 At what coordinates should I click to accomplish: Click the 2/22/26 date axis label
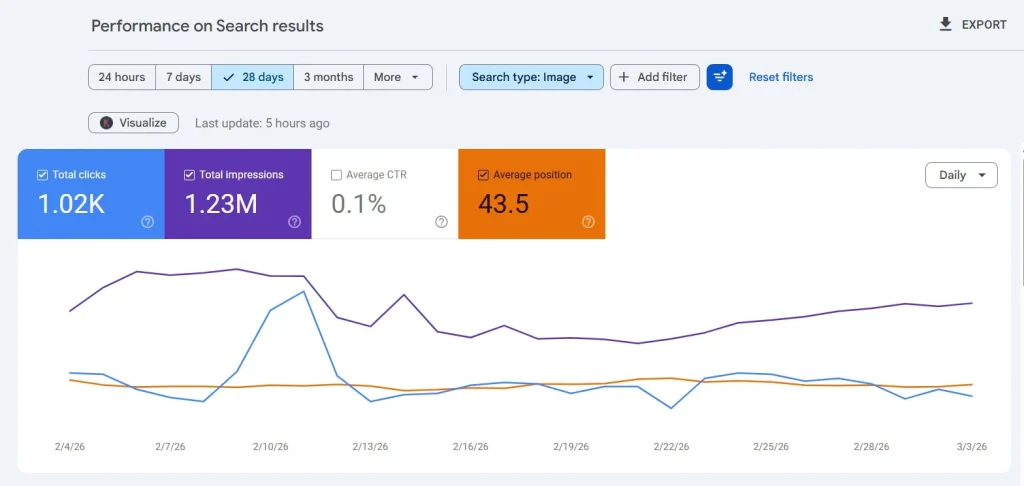pyautogui.click(x=671, y=447)
